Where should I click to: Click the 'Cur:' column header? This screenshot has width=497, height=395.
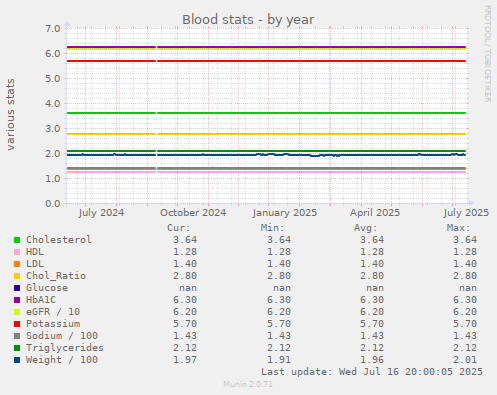pyautogui.click(x=179, y=228)
